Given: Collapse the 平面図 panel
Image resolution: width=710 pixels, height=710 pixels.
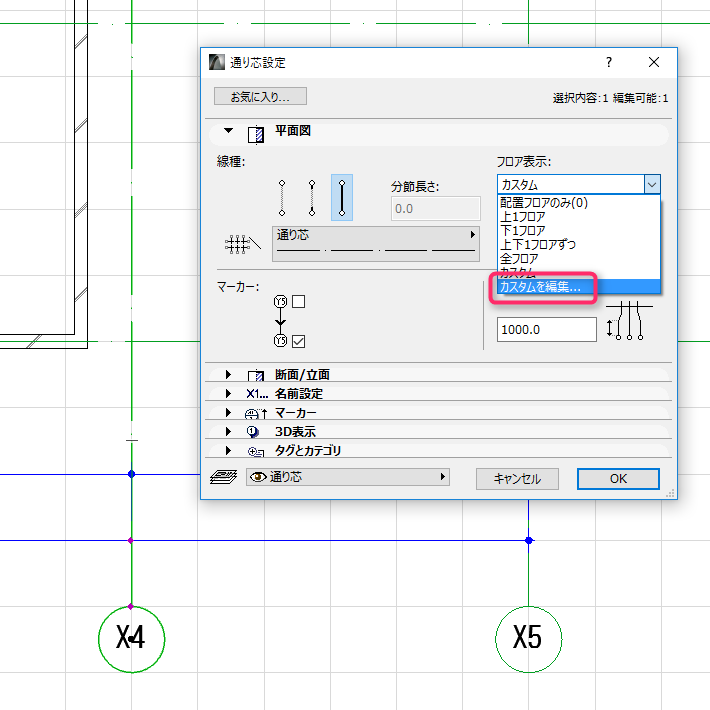Looking at the screenshot, I should [228, 131].
